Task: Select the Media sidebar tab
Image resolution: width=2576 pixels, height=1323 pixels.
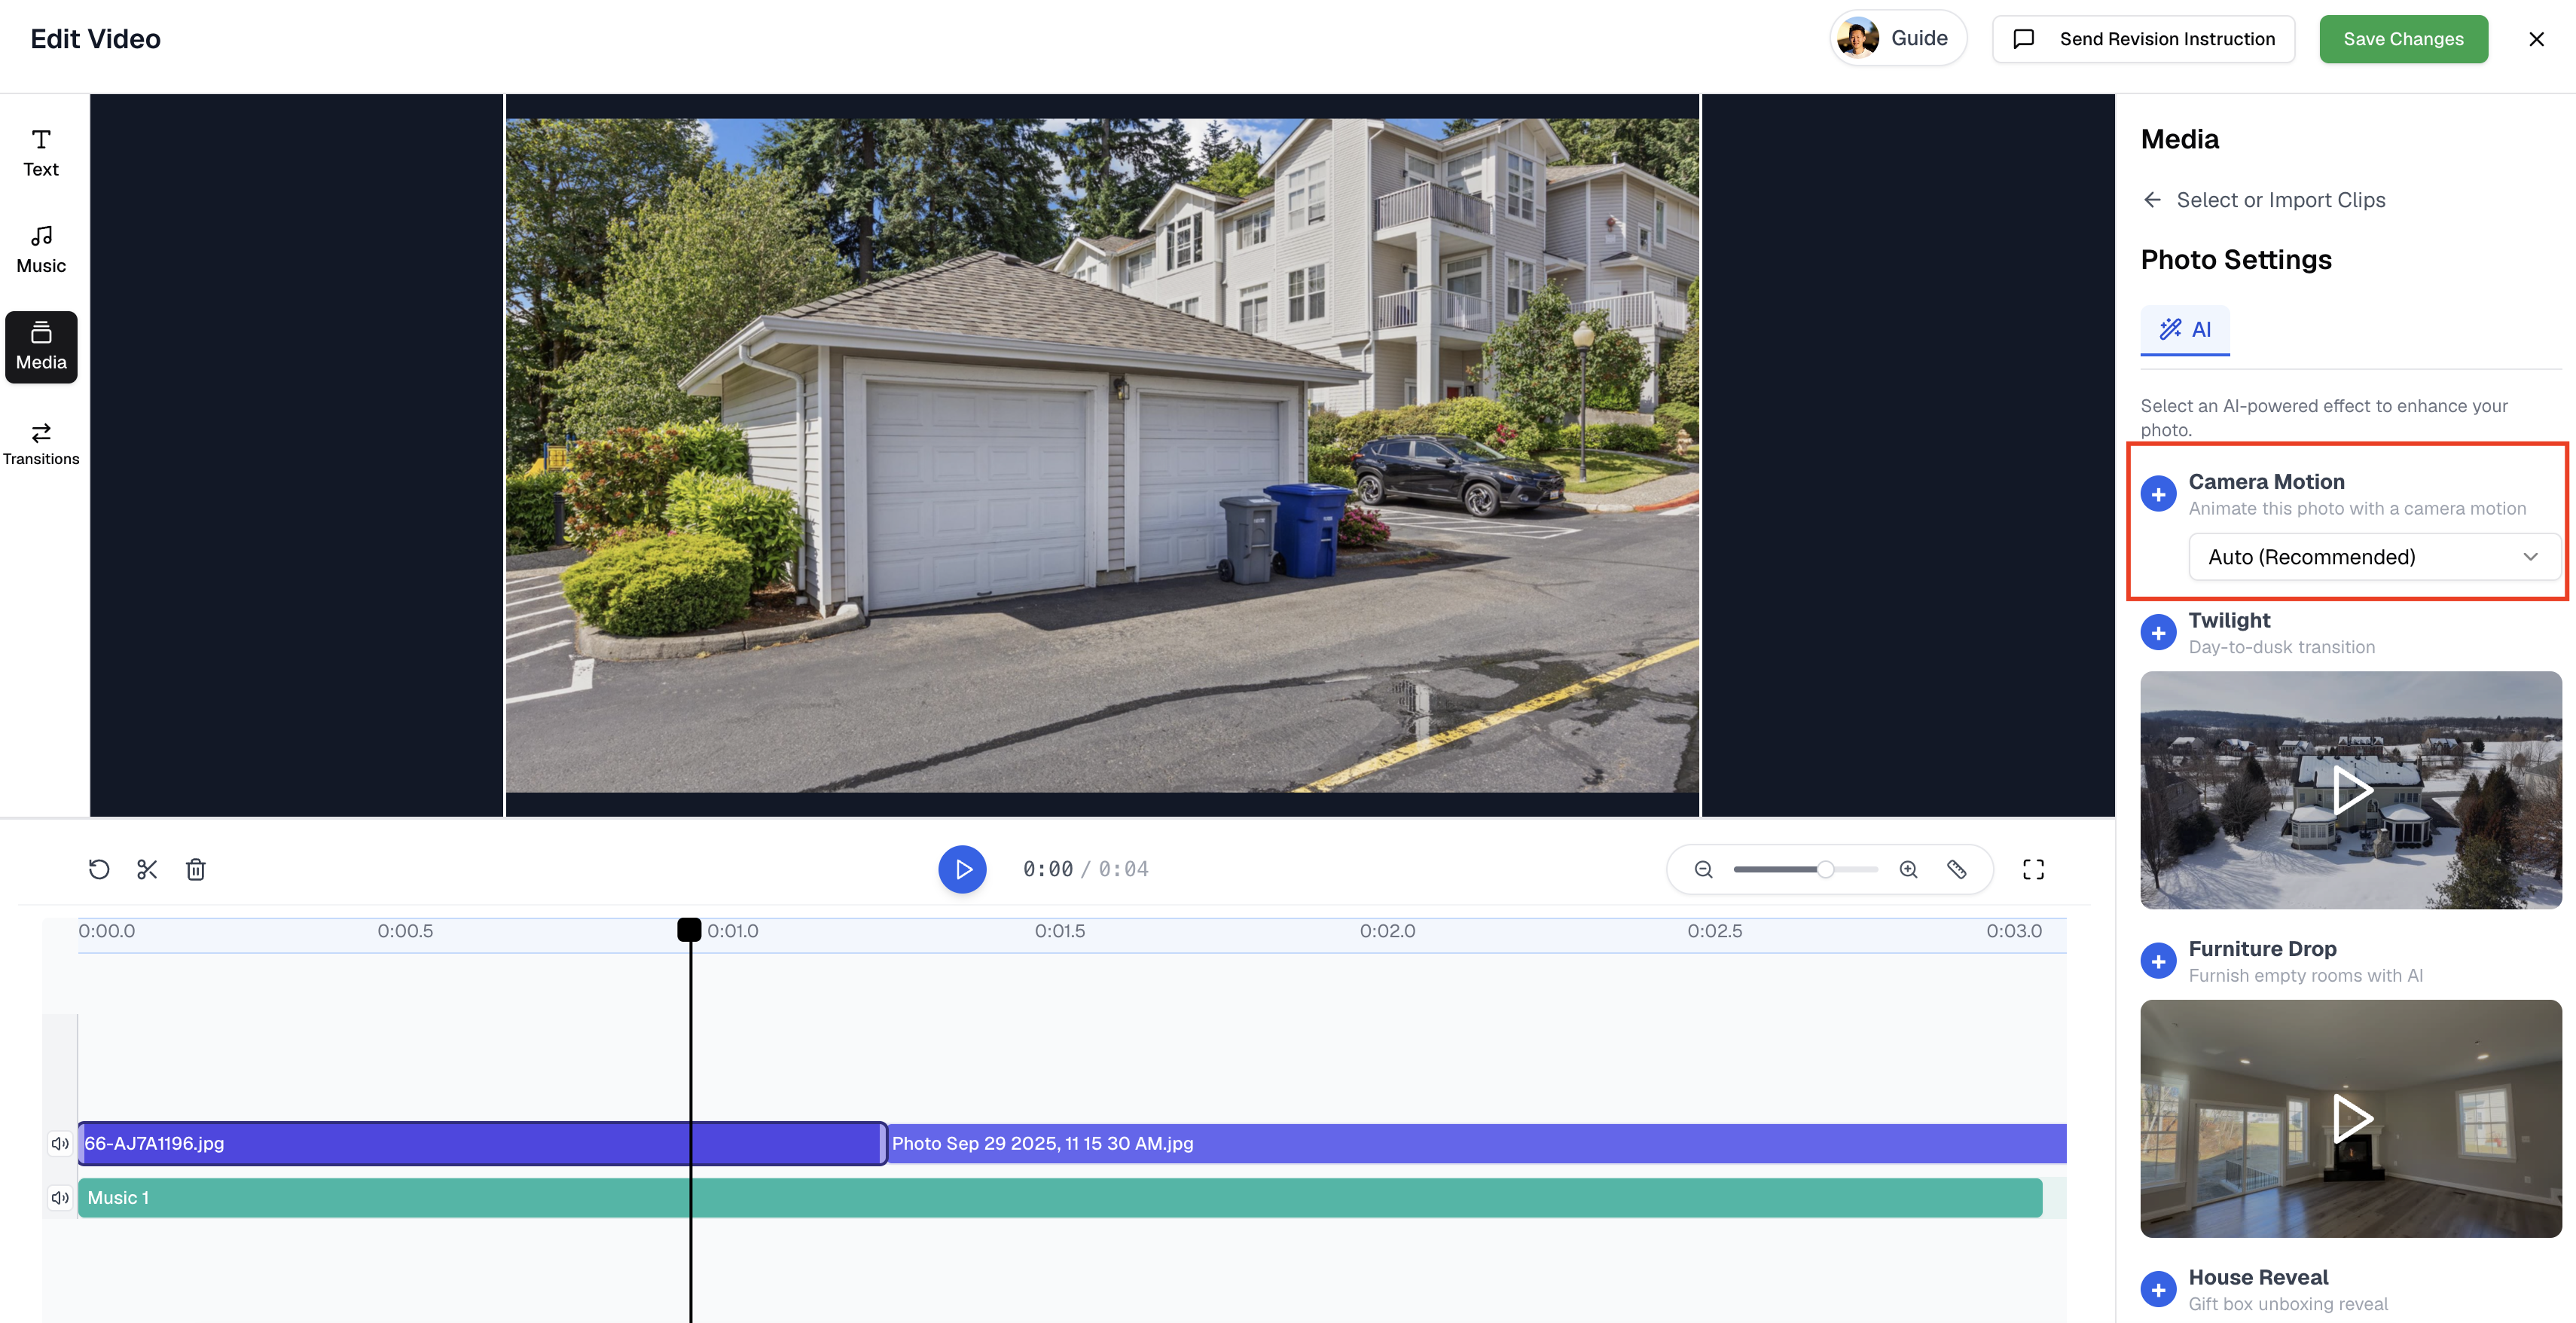Action: 41,347
